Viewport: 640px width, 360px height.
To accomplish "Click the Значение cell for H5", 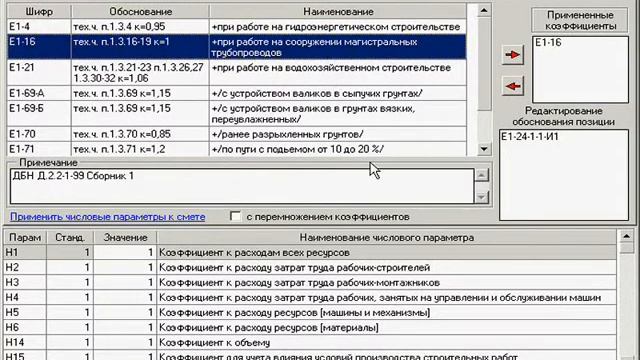I will click(x=125, y=313).
